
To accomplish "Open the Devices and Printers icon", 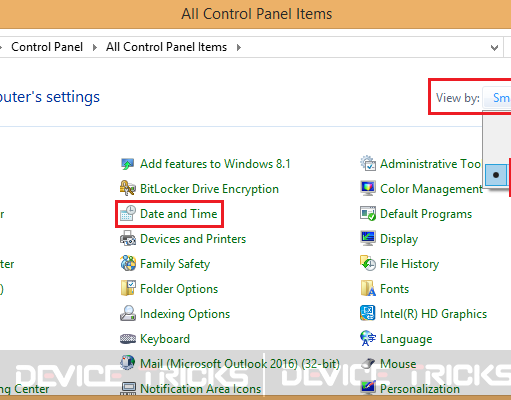I will click(128, 239).
